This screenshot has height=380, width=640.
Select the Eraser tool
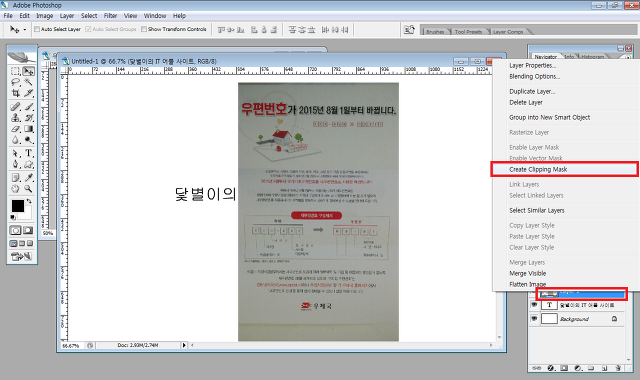click(x=16, y=129)
